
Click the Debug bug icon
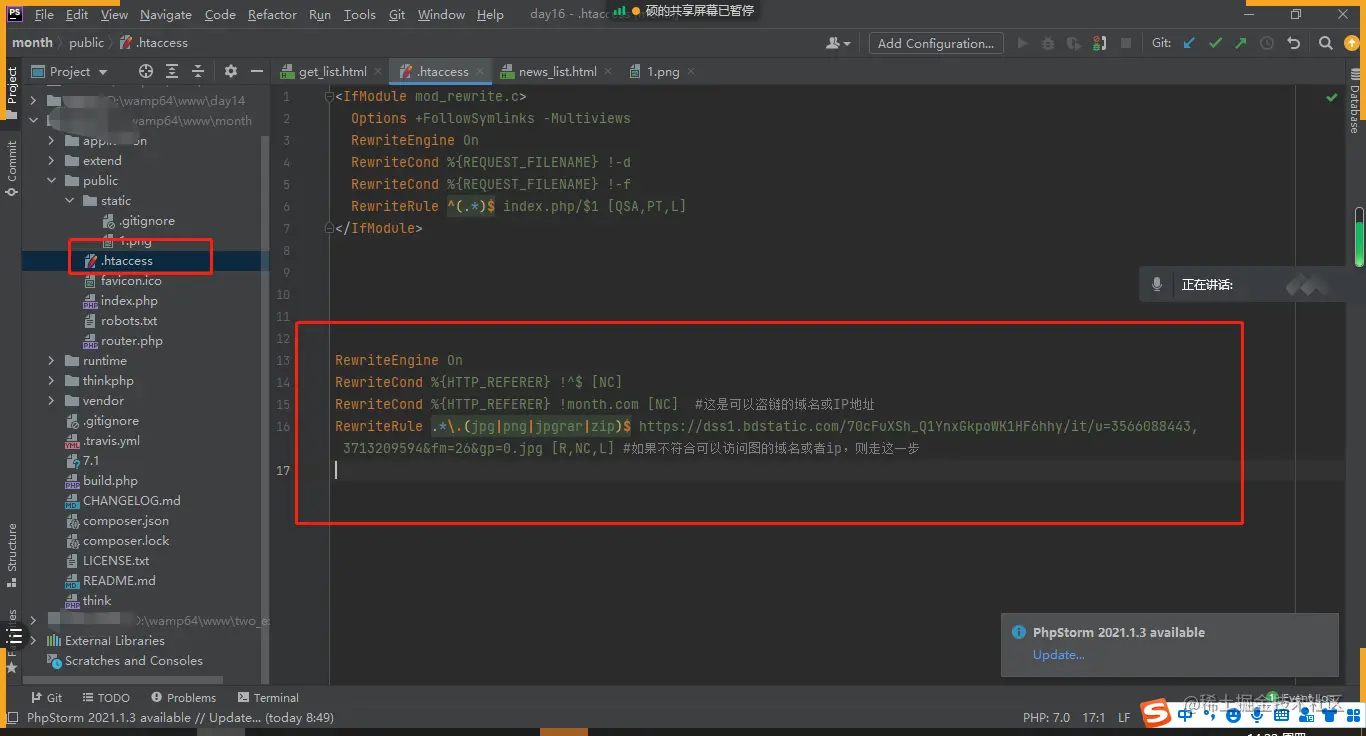point(1048,43)
